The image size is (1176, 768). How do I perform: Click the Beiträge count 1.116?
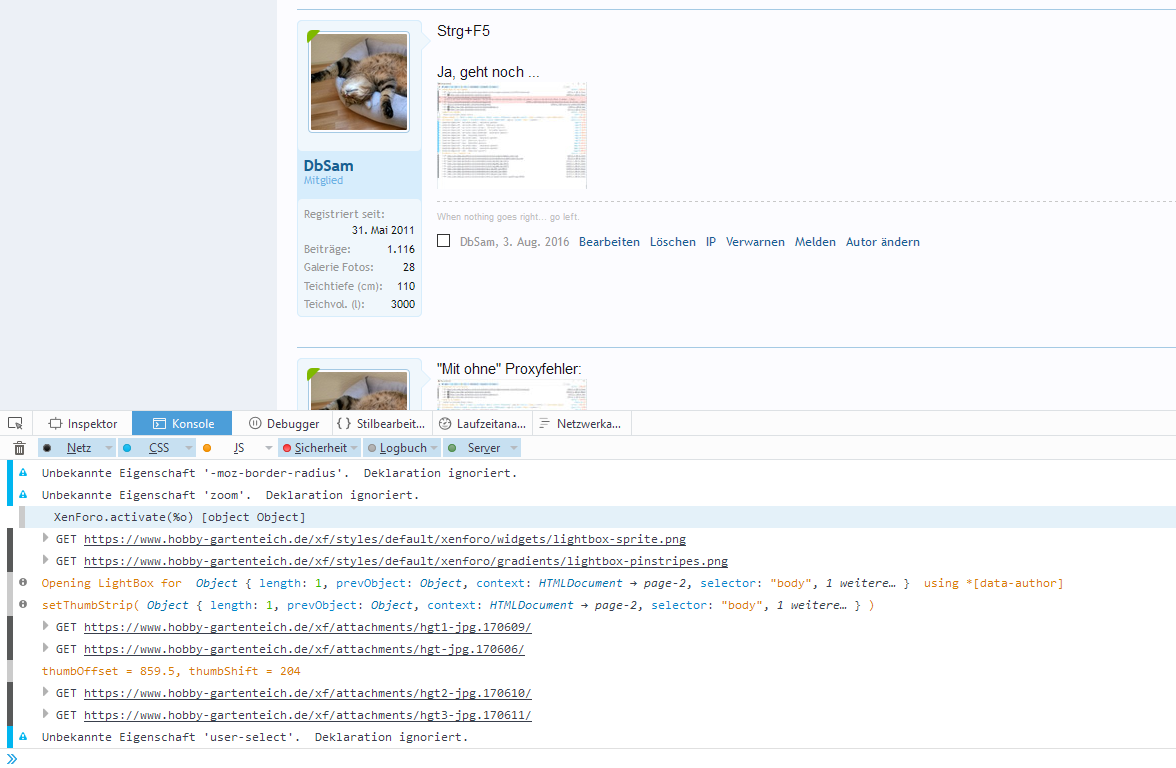tap(401, 249)
